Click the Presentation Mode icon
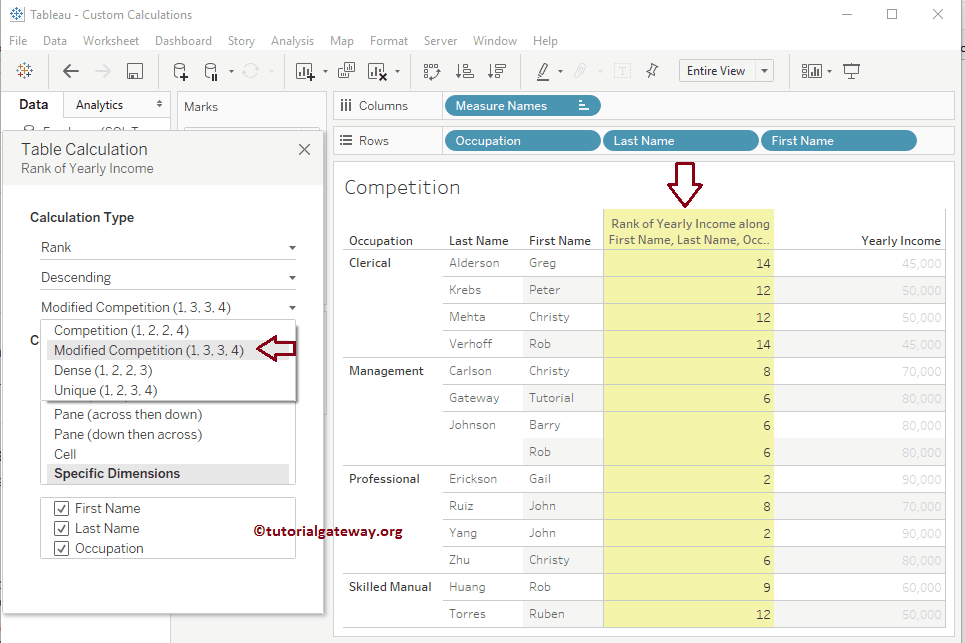Image resolution: width=965 pixels, height=643 pixels. click(x=852, y=71)
